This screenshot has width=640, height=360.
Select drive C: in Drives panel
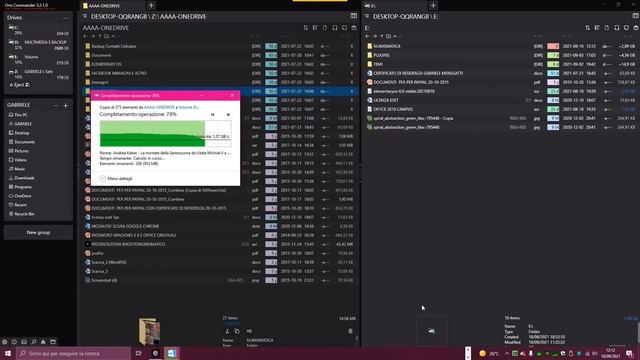pos(38,30)
